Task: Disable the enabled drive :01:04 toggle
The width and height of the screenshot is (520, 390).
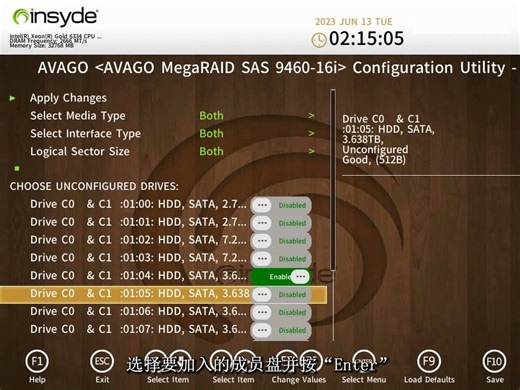Action: coord(281,277)
